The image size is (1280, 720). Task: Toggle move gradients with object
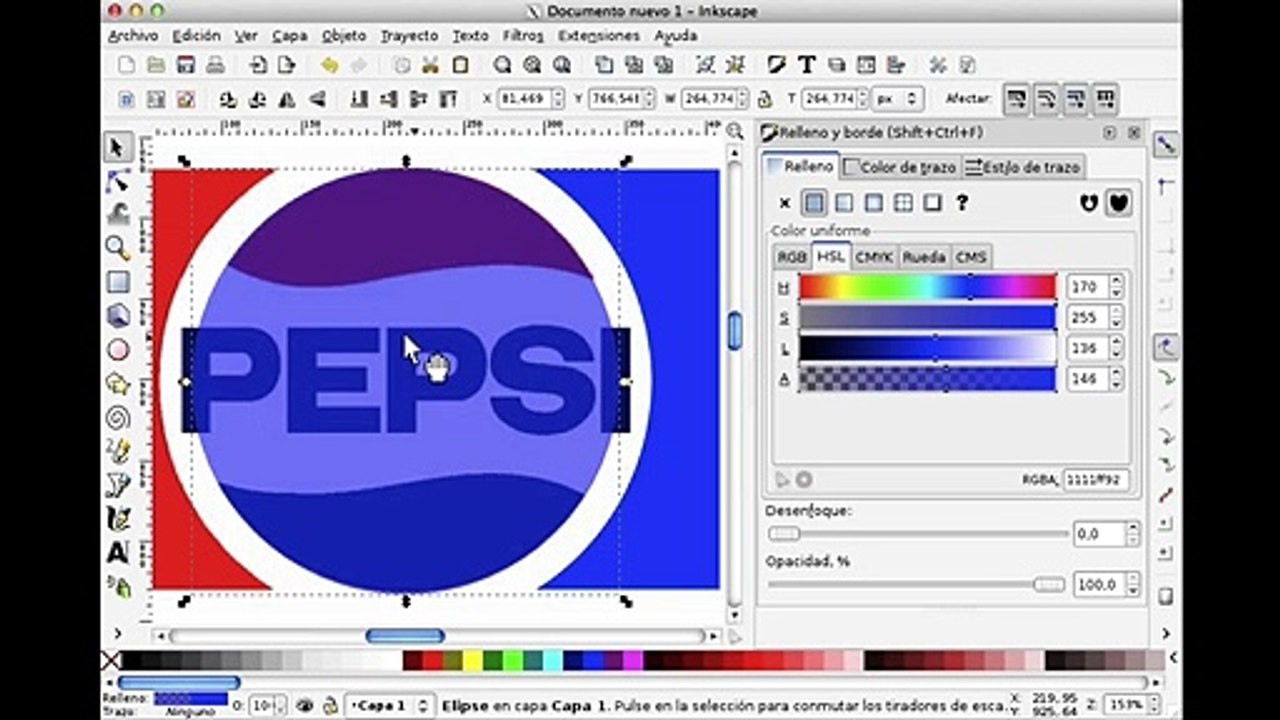[x=1076, y=99]
